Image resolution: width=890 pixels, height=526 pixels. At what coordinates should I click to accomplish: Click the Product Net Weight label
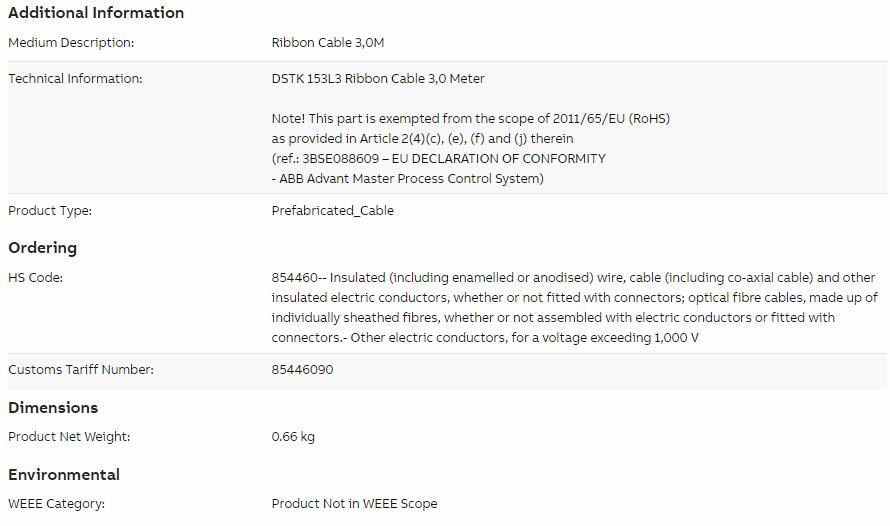click(x=69, y=436)
